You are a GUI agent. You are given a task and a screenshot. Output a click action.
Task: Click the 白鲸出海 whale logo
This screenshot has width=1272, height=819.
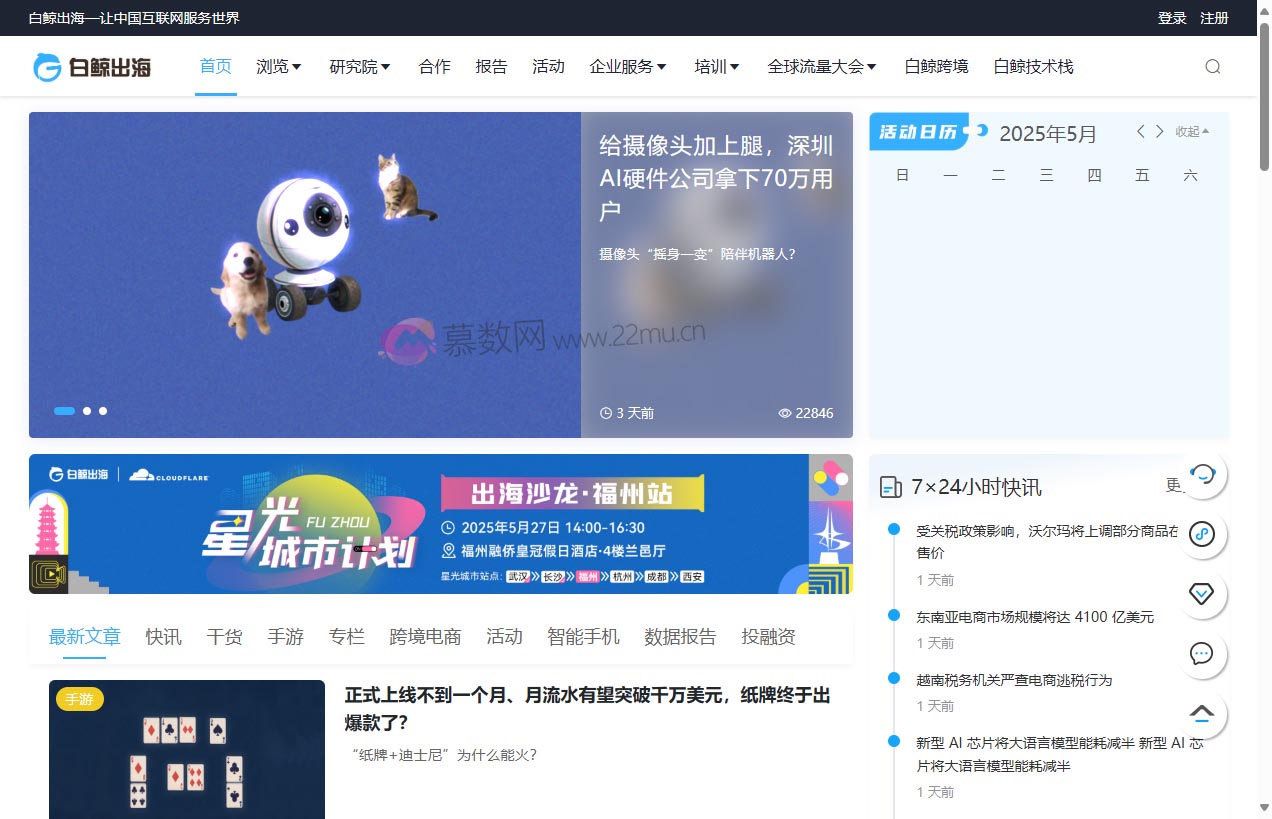(x=92, y=67)
